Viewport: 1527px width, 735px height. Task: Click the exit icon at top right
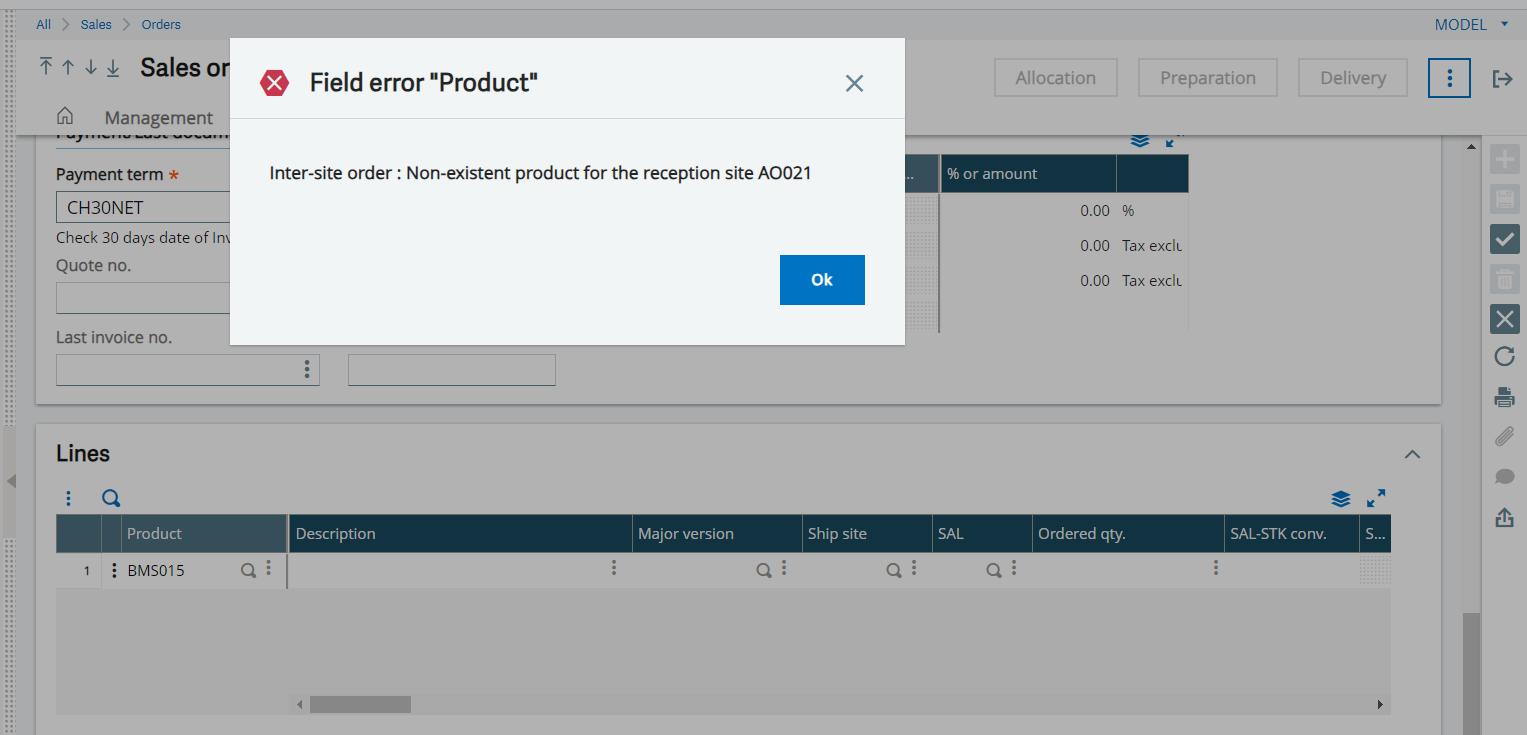click(x=1502, y=78)
